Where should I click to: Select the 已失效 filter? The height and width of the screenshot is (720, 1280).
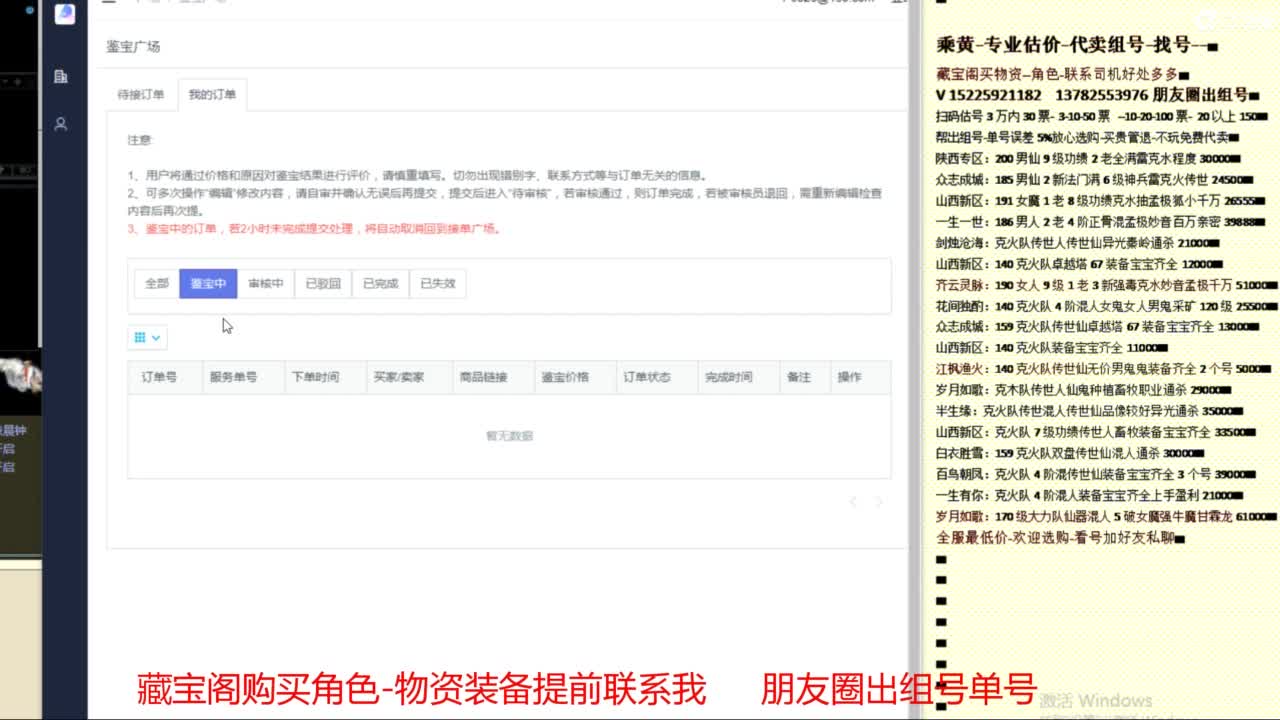pyautogui.click(x=438, y=283)
